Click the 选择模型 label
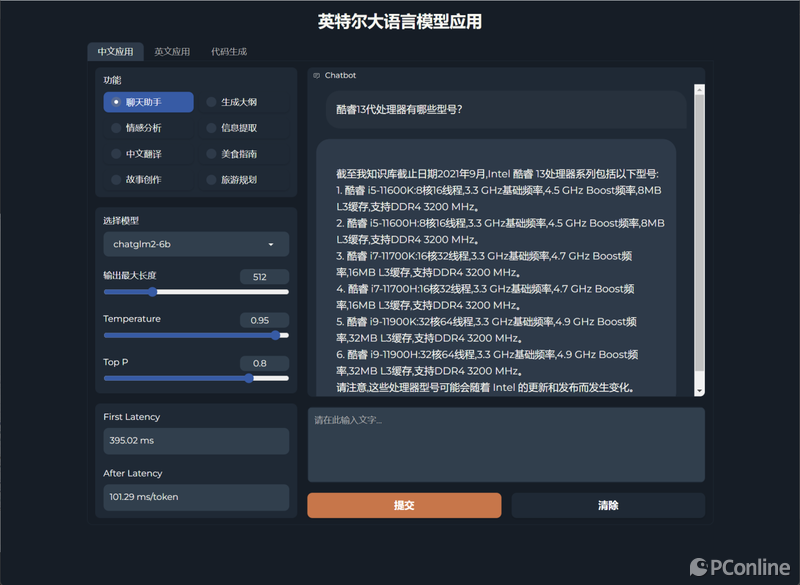 [x=121, y=221]
